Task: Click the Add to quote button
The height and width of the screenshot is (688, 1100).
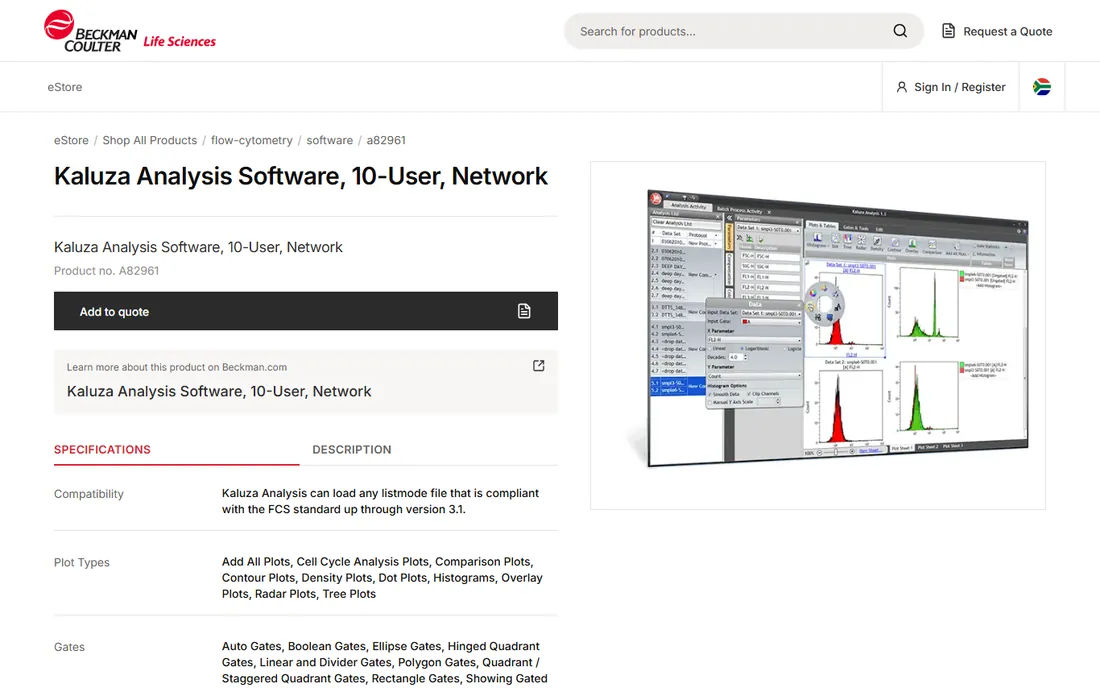Action: (x=306, y=311)
